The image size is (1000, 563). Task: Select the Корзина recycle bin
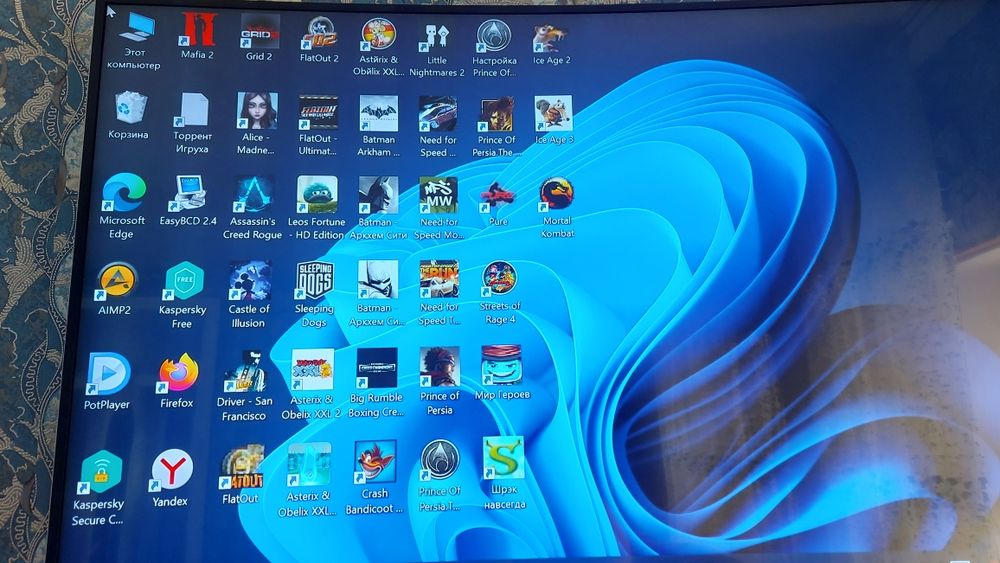[x=129, y=115]
